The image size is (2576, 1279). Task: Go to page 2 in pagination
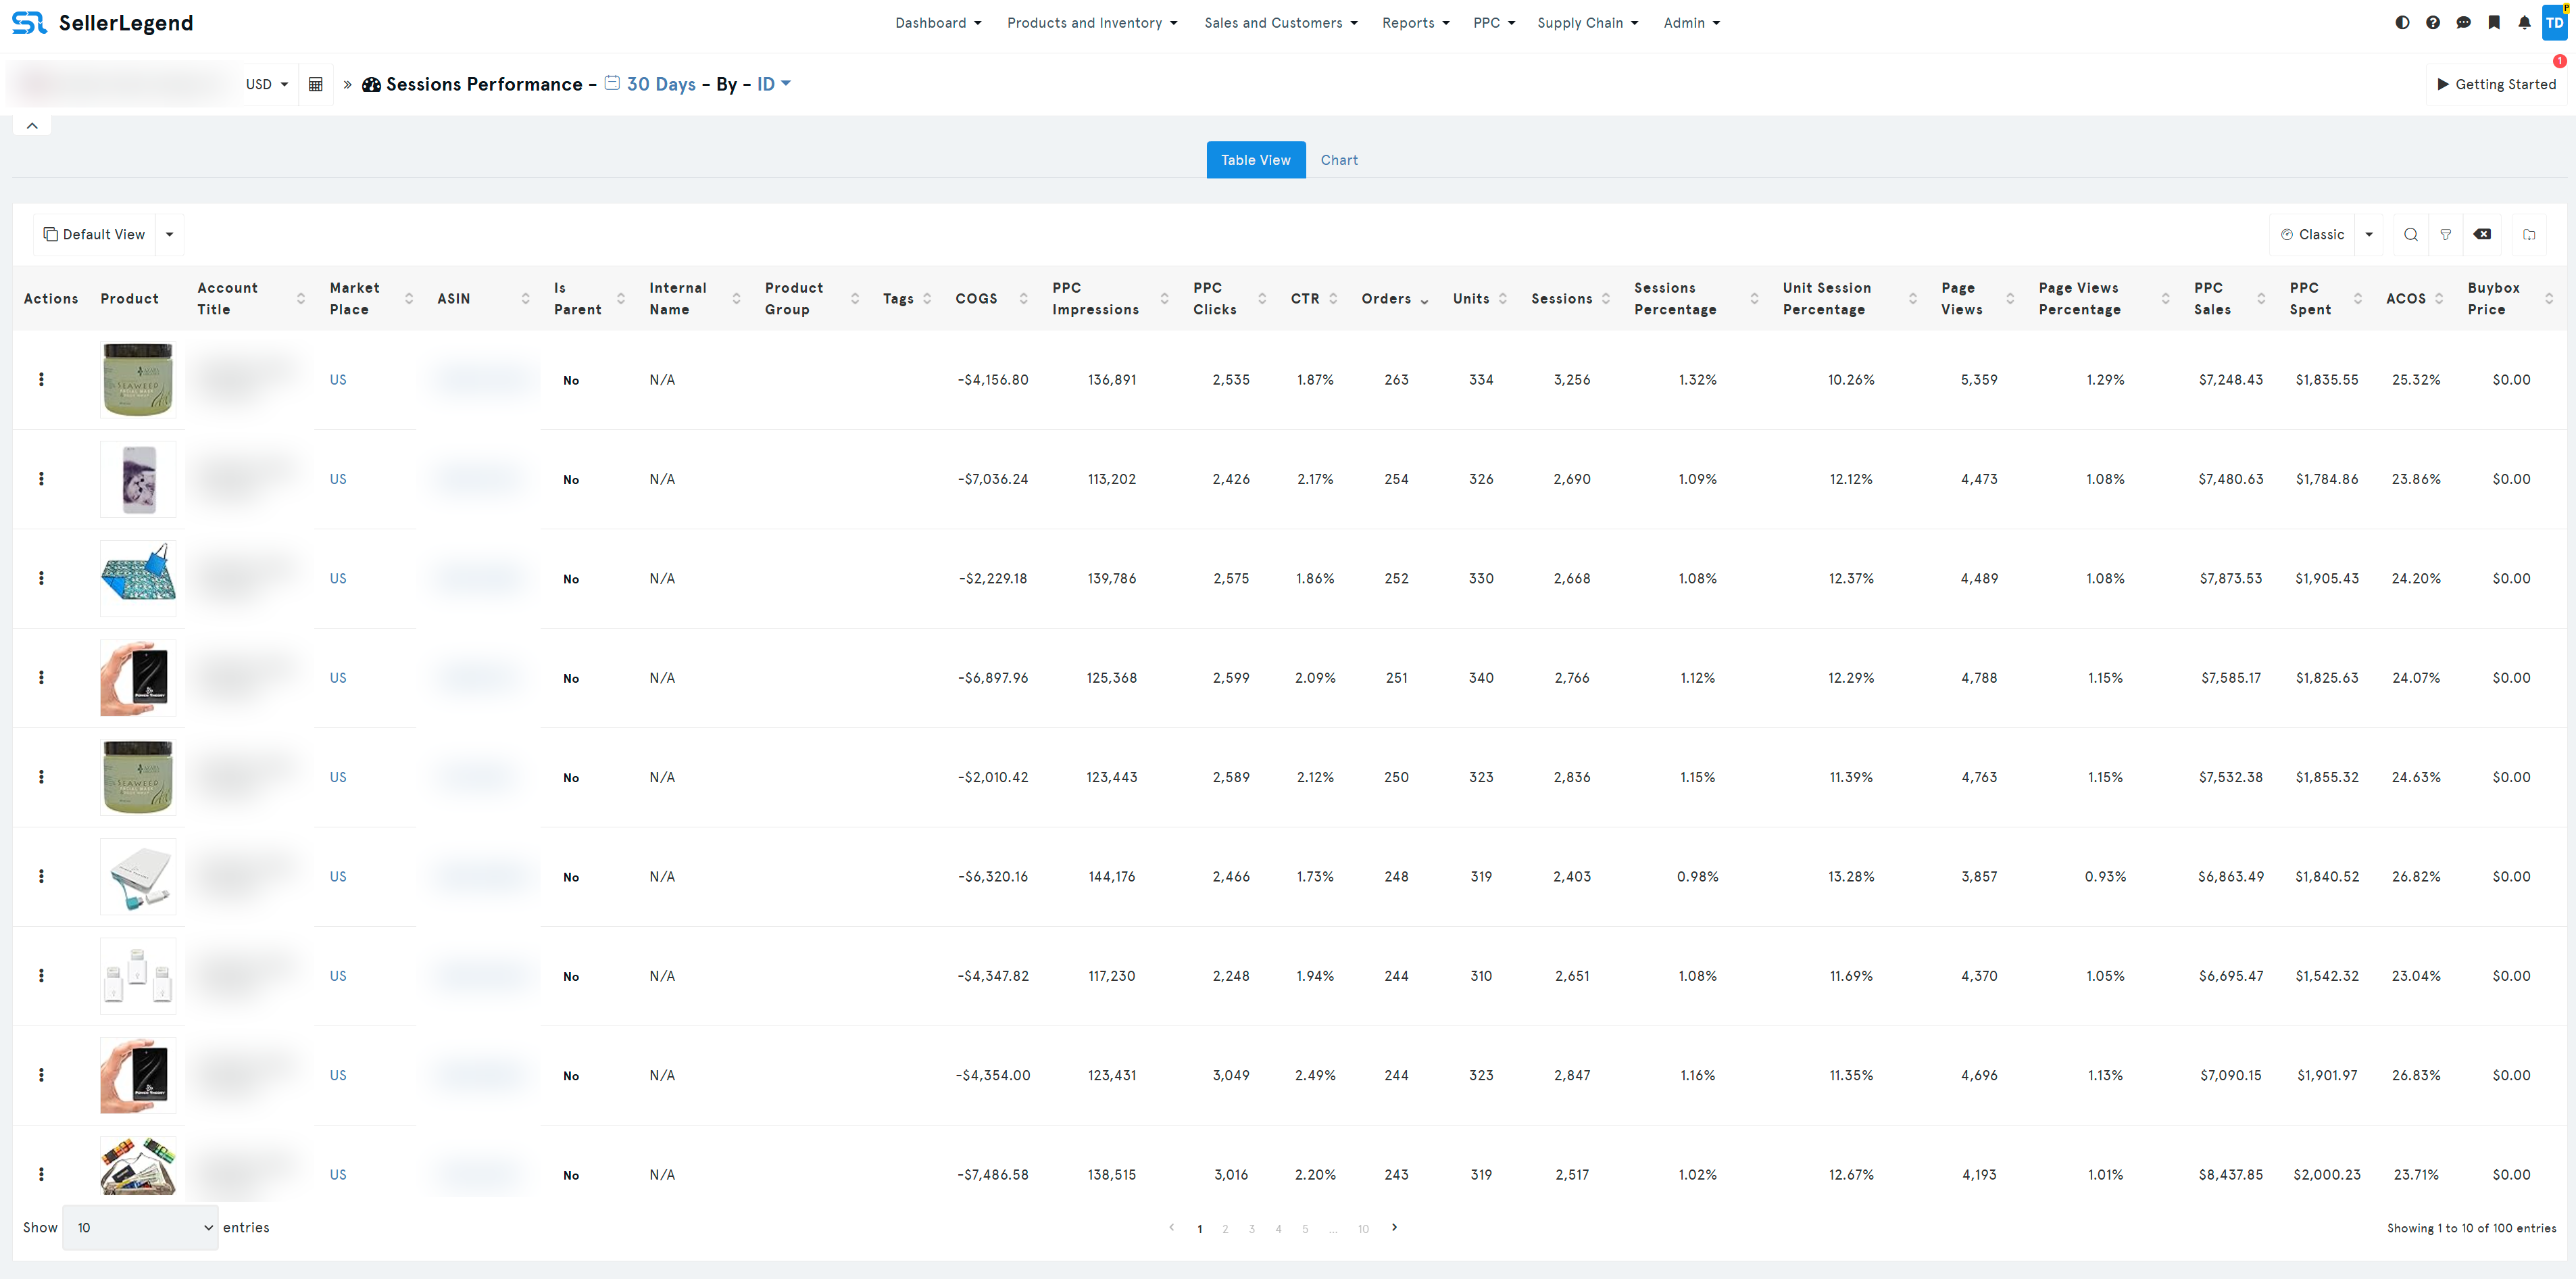pyautogui.click(x=1225, y=1228)
